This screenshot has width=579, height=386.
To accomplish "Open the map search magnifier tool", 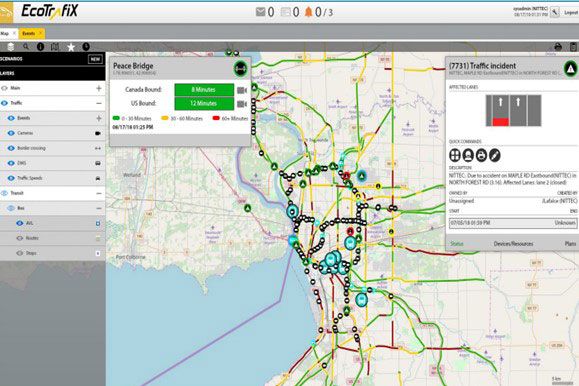I will (25, 47).
